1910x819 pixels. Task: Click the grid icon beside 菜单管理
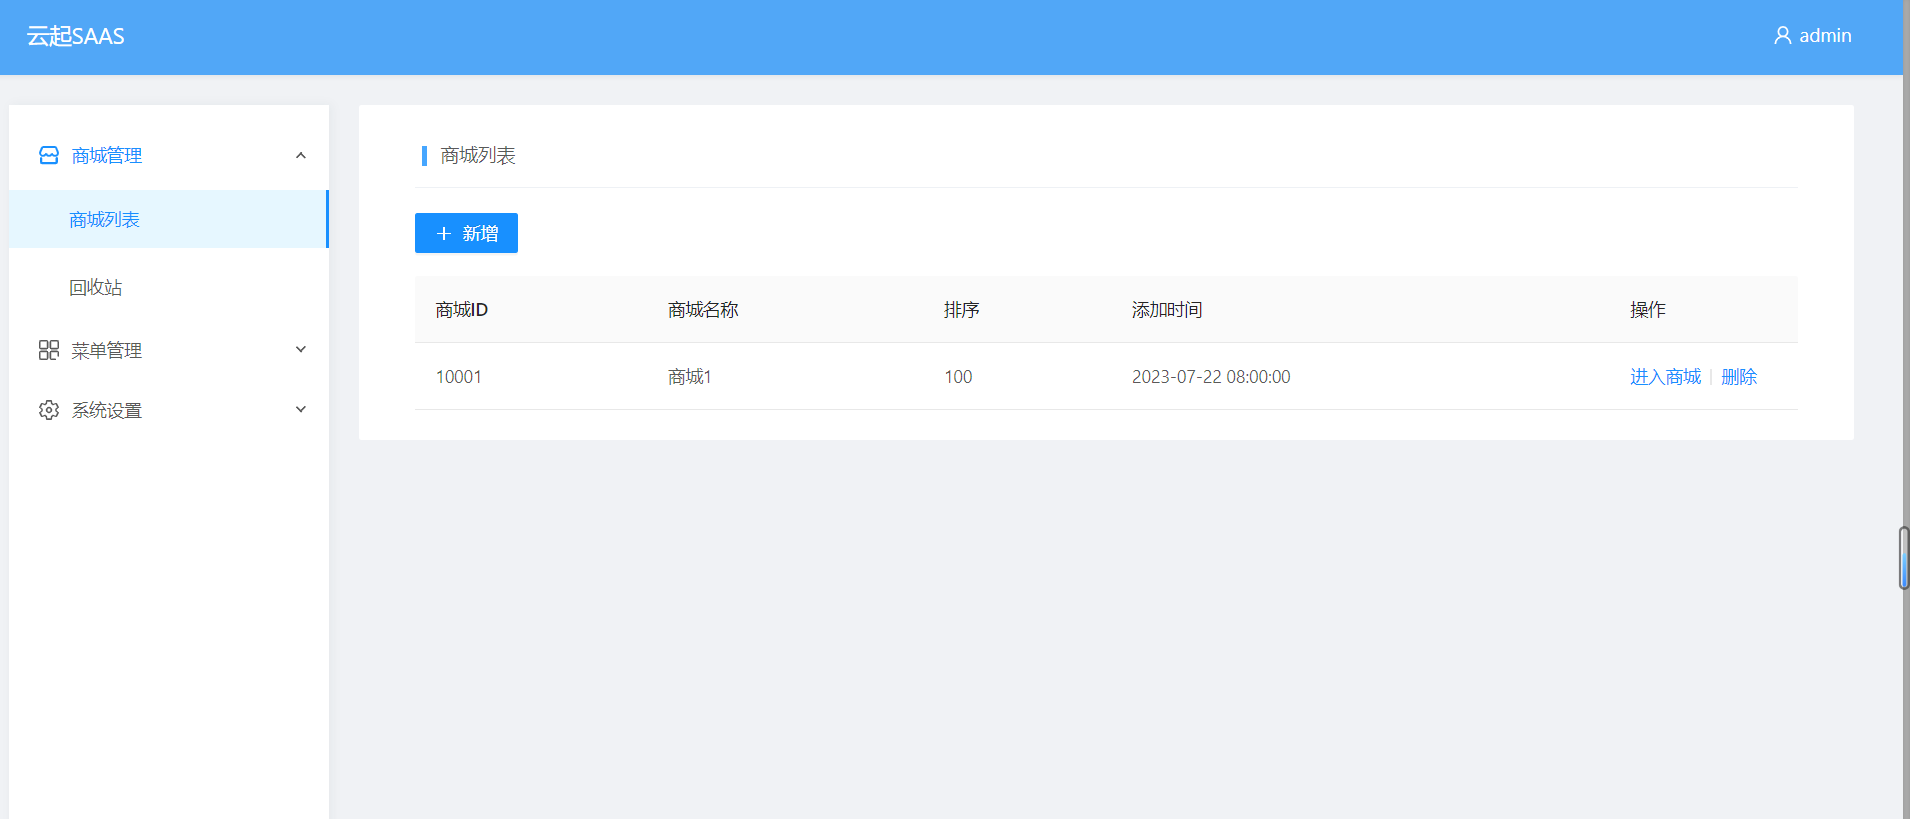48,350
